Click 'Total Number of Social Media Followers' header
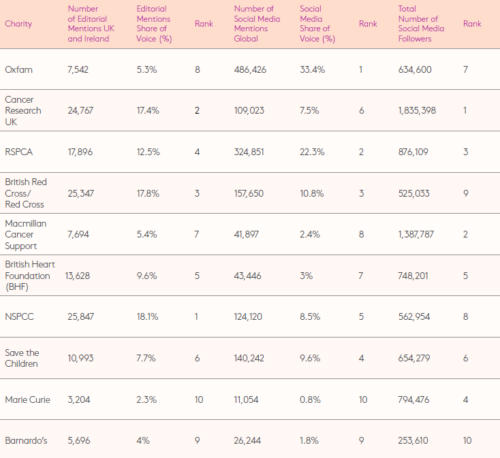500x458 pixels. pyautogui.click(x=421, y=24)
